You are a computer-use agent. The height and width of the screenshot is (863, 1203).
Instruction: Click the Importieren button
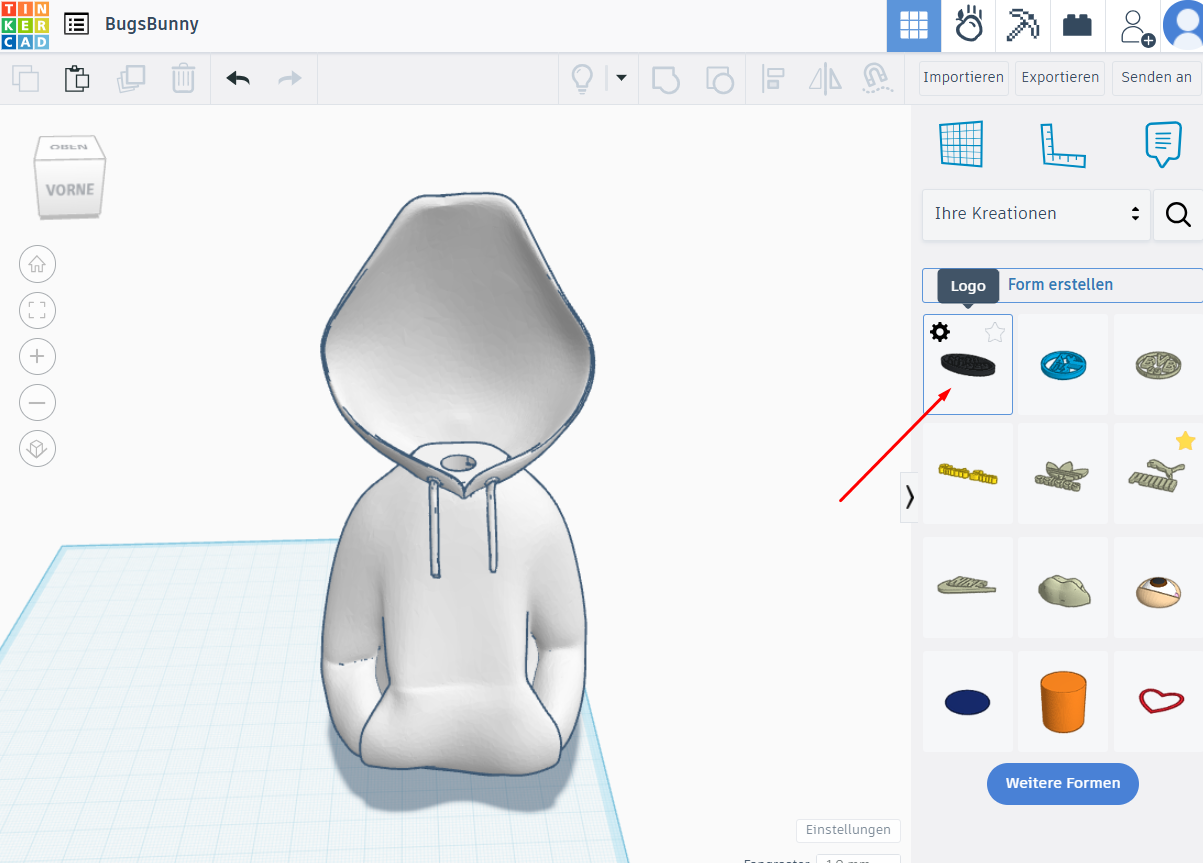963,77
